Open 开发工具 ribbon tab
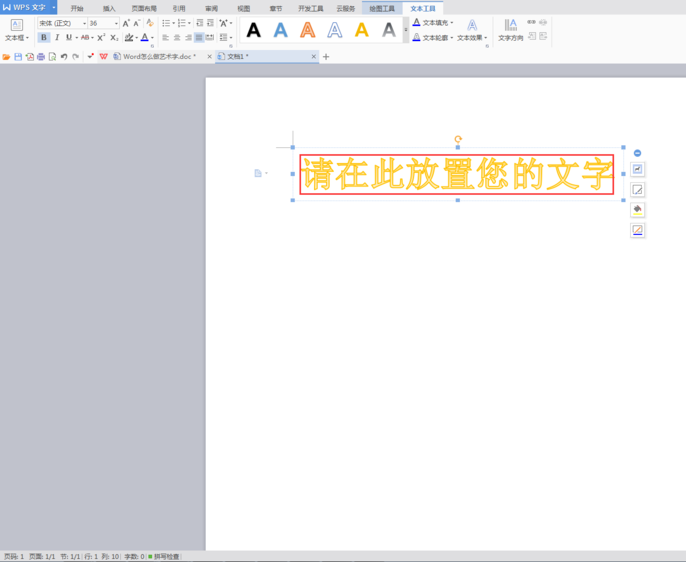This screenshot has width=686, height=562. [x=311, y=8]
